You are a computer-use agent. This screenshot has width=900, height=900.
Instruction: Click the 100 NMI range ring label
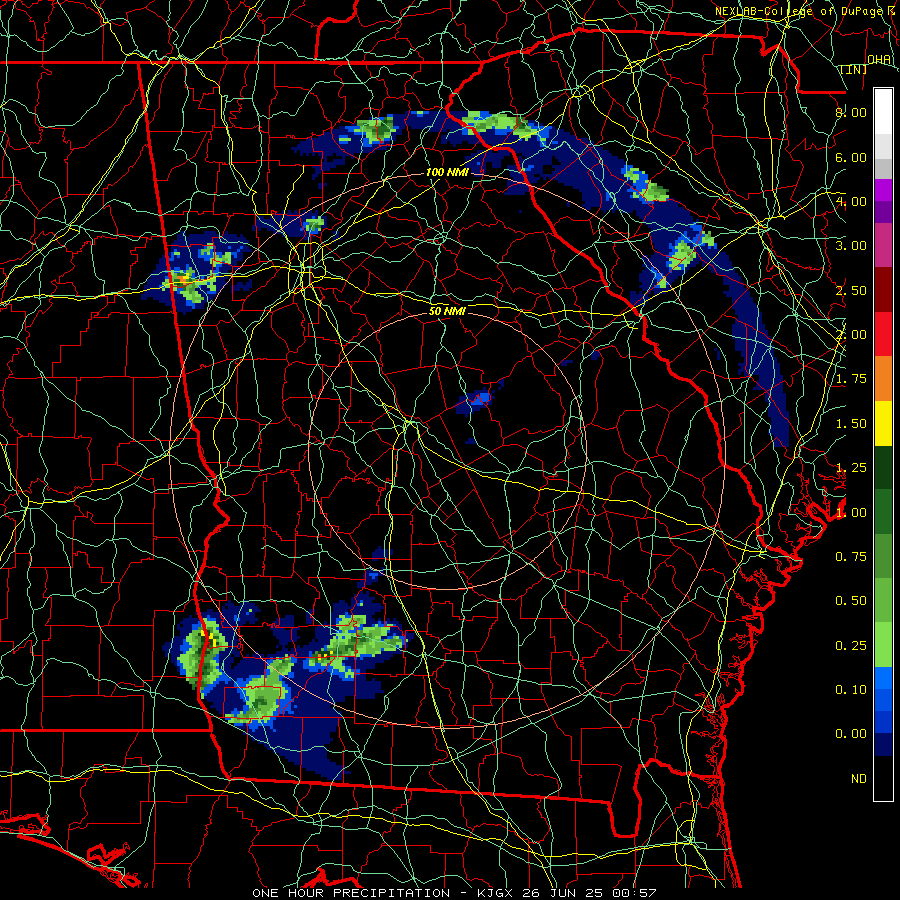(x=447, y=172)
